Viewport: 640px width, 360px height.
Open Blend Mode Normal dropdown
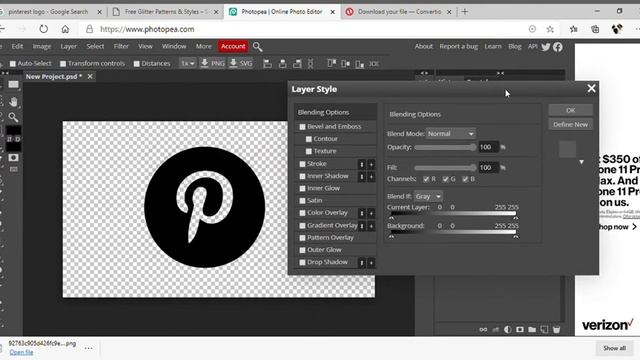pos(450,133)
